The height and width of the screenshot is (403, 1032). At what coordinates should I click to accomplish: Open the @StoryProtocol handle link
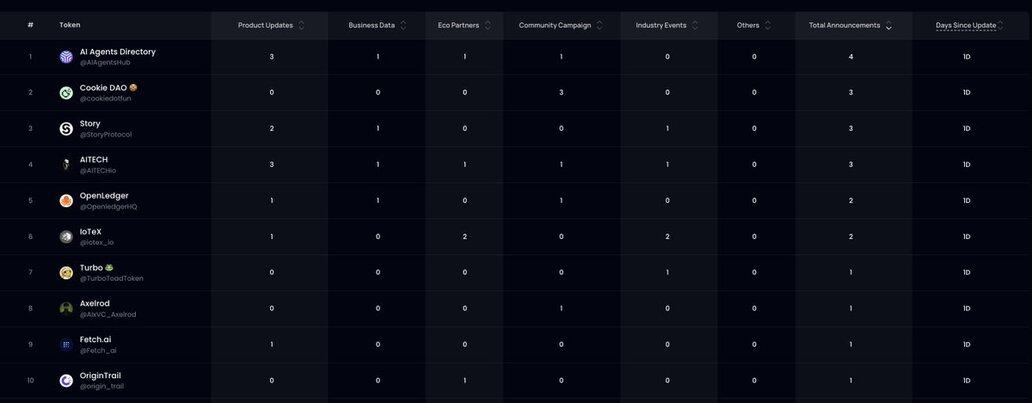[x=105, y=134]
